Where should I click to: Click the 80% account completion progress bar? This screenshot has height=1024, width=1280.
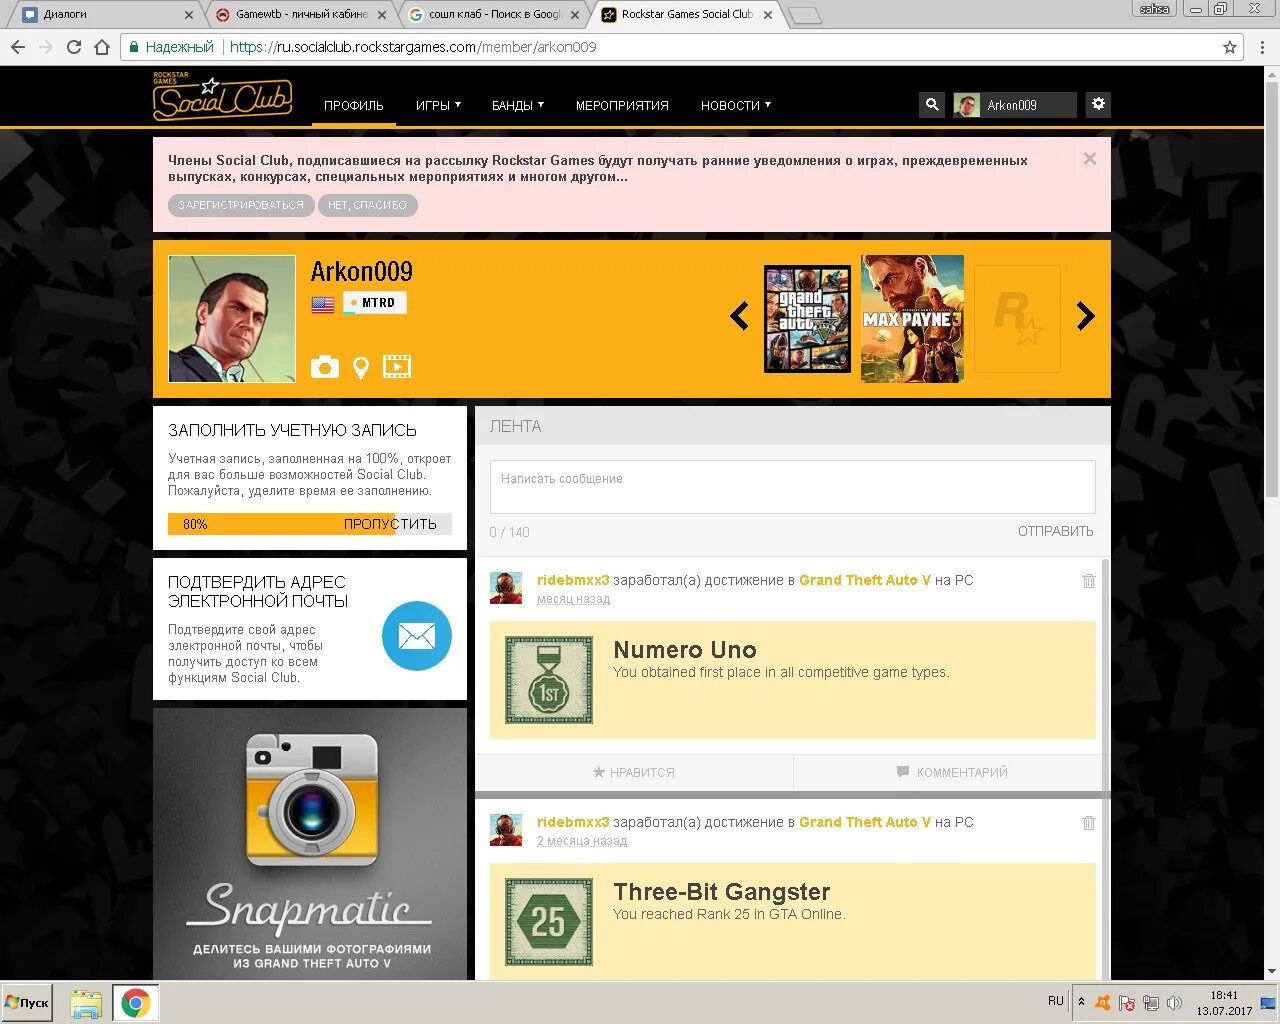(310, 524)
